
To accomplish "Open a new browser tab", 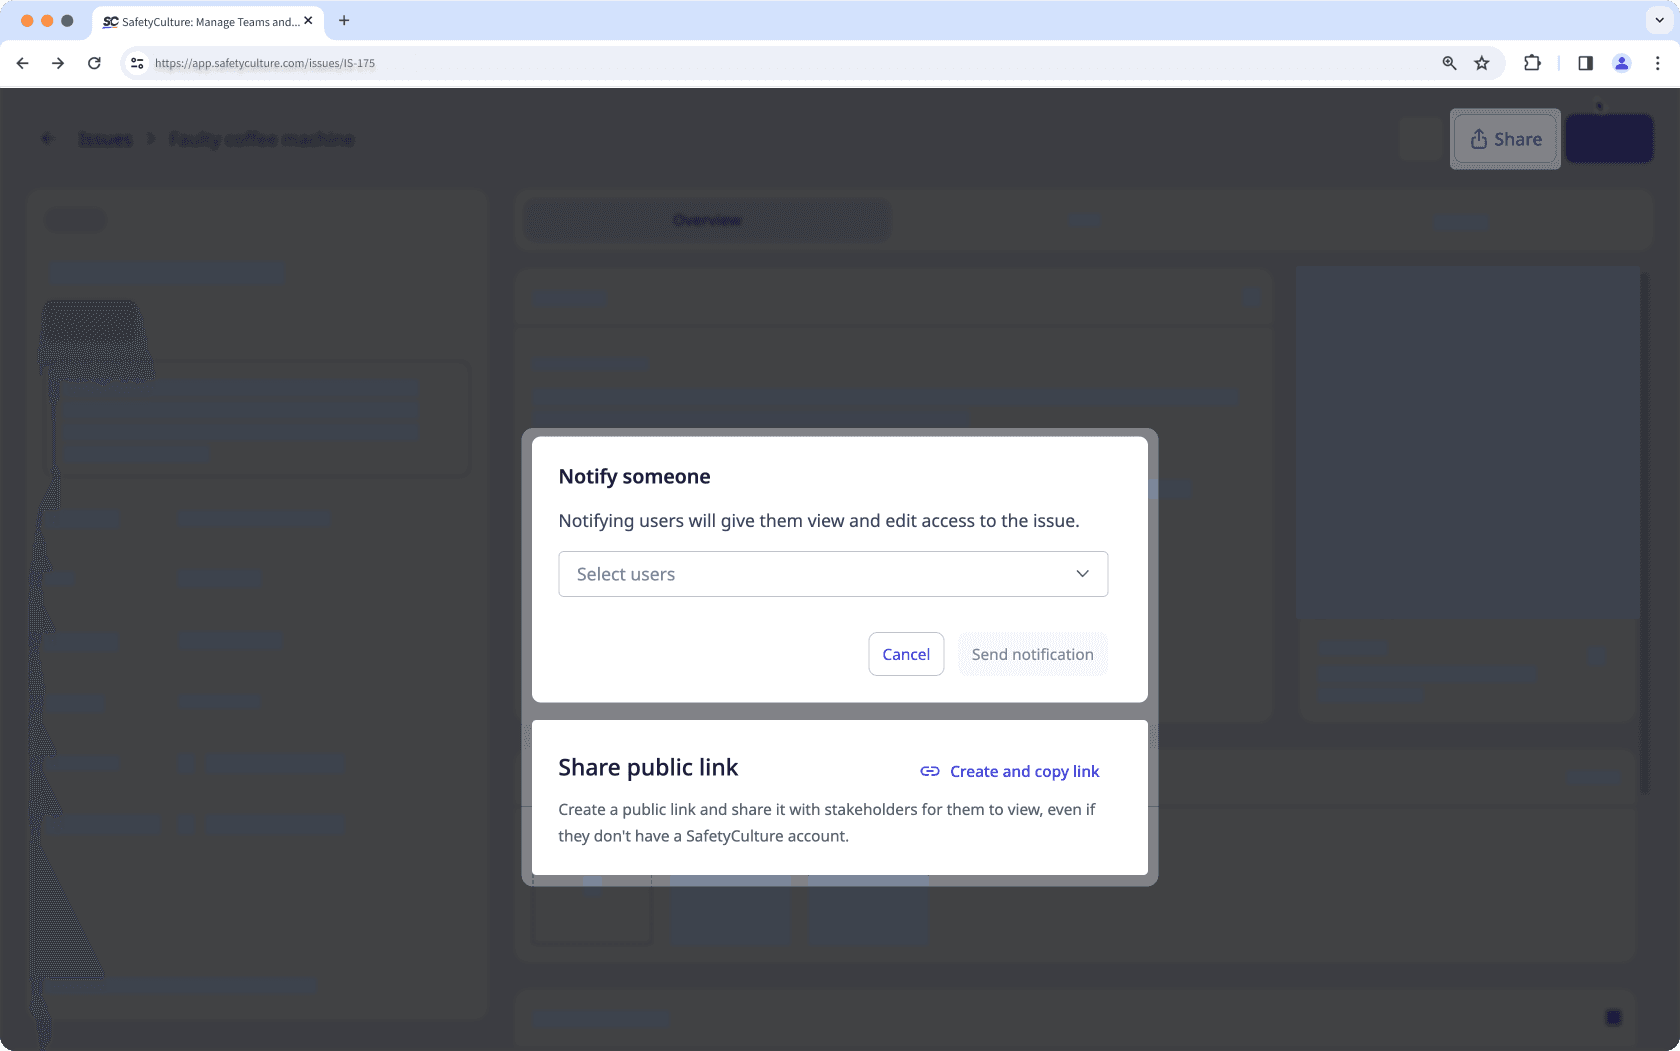I will (344, 20).
